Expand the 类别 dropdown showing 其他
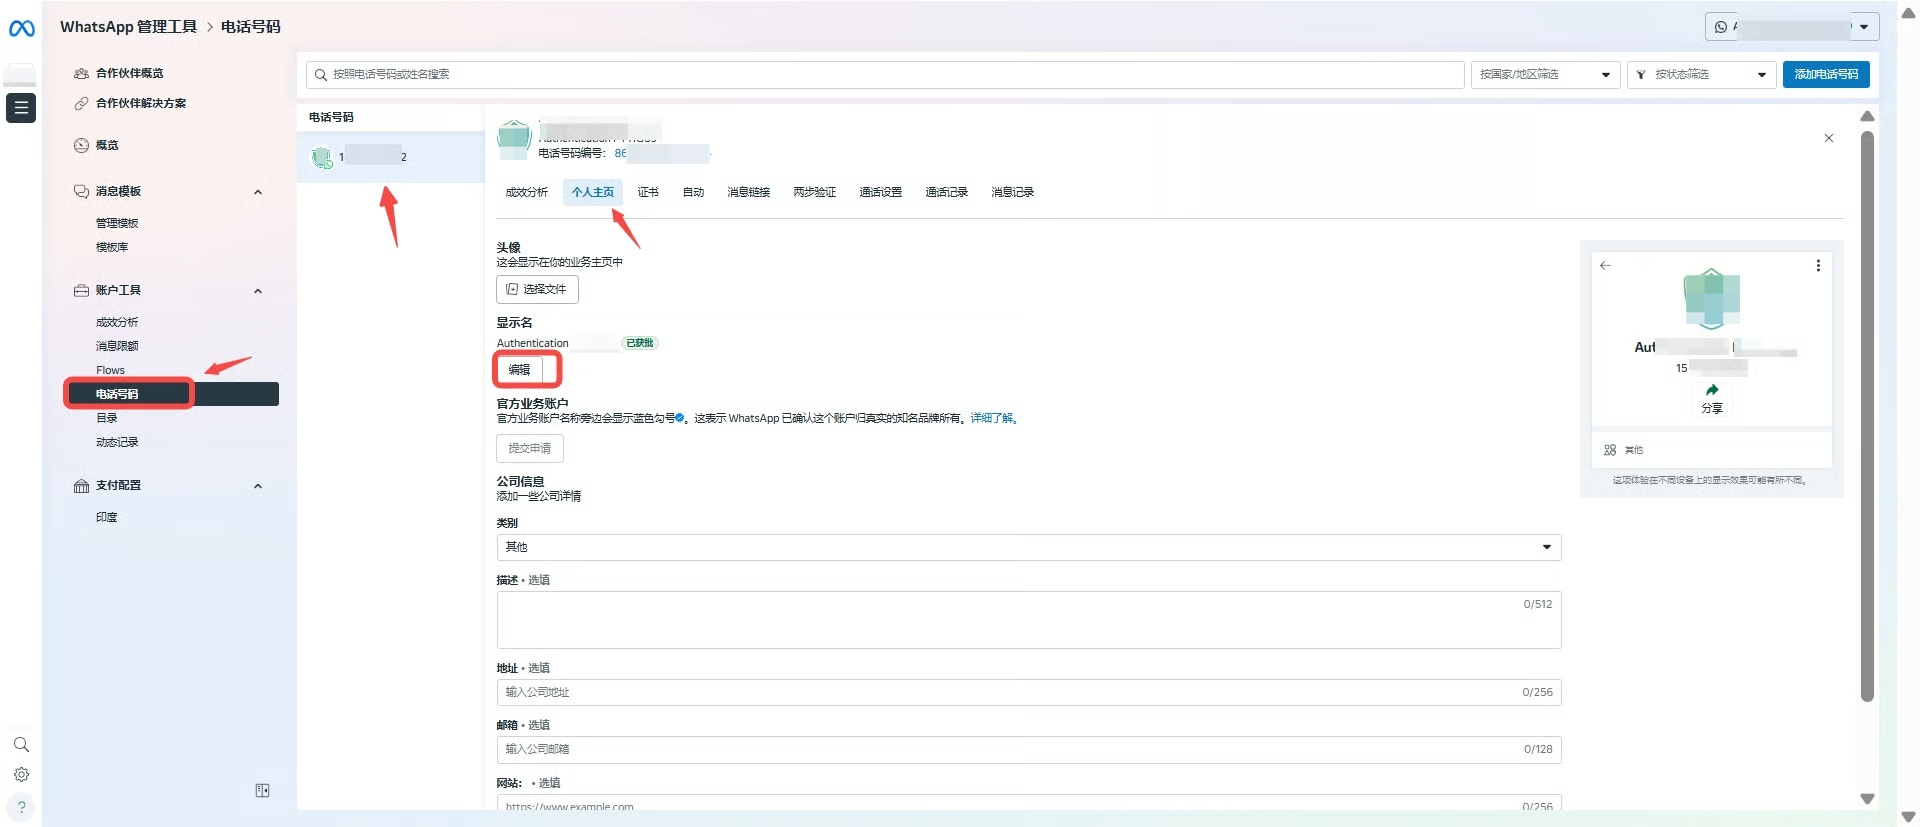The width and height of the screenshot is (1920, 827). point(1028,547)
